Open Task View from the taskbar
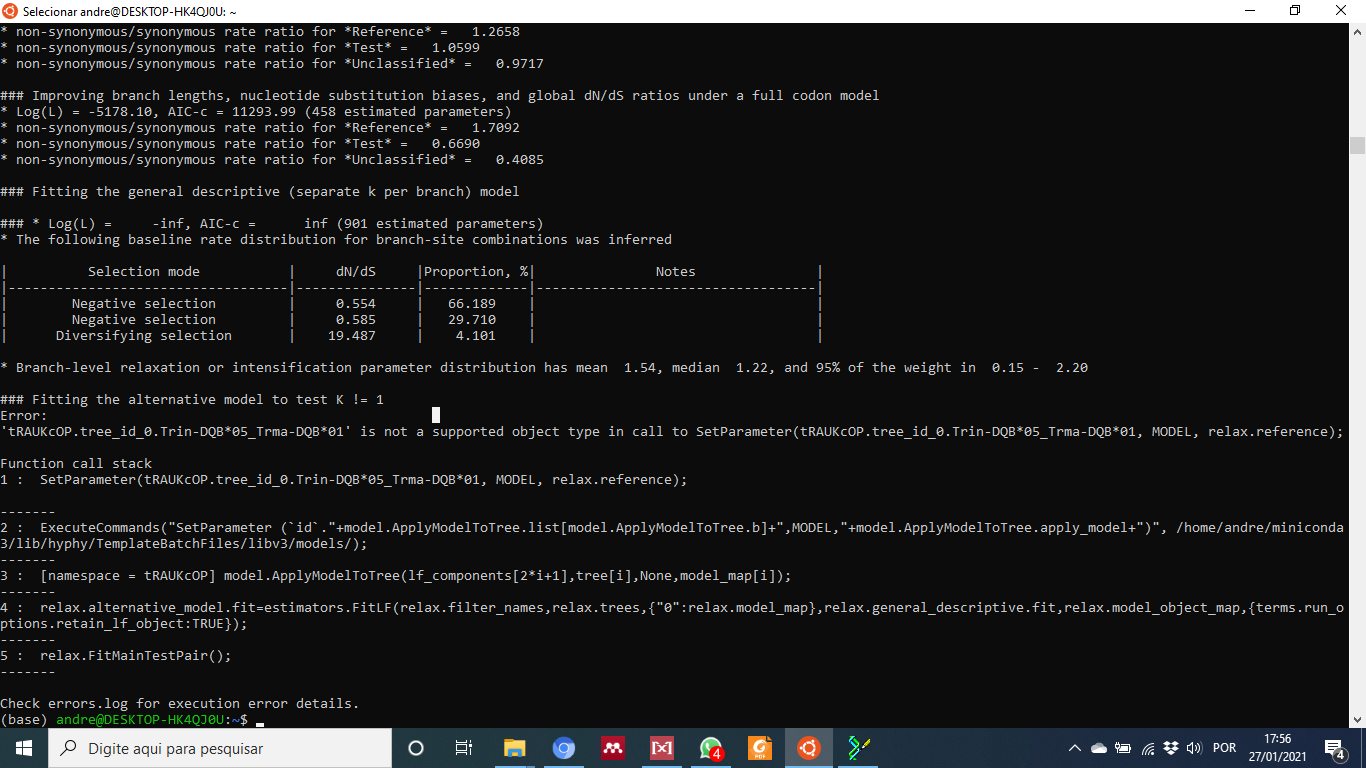Viewport: 1366px width, 768px height. pos(463,747)
